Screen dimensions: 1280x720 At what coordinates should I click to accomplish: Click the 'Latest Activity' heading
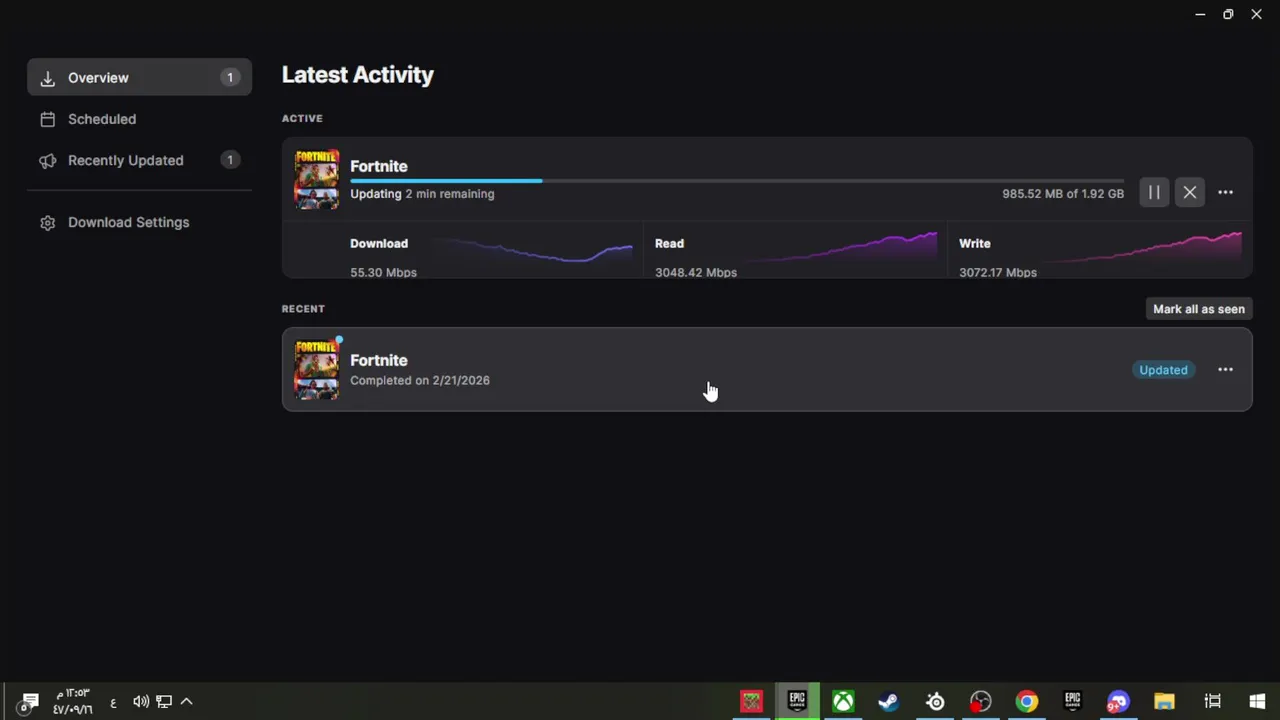pos(358,75)
